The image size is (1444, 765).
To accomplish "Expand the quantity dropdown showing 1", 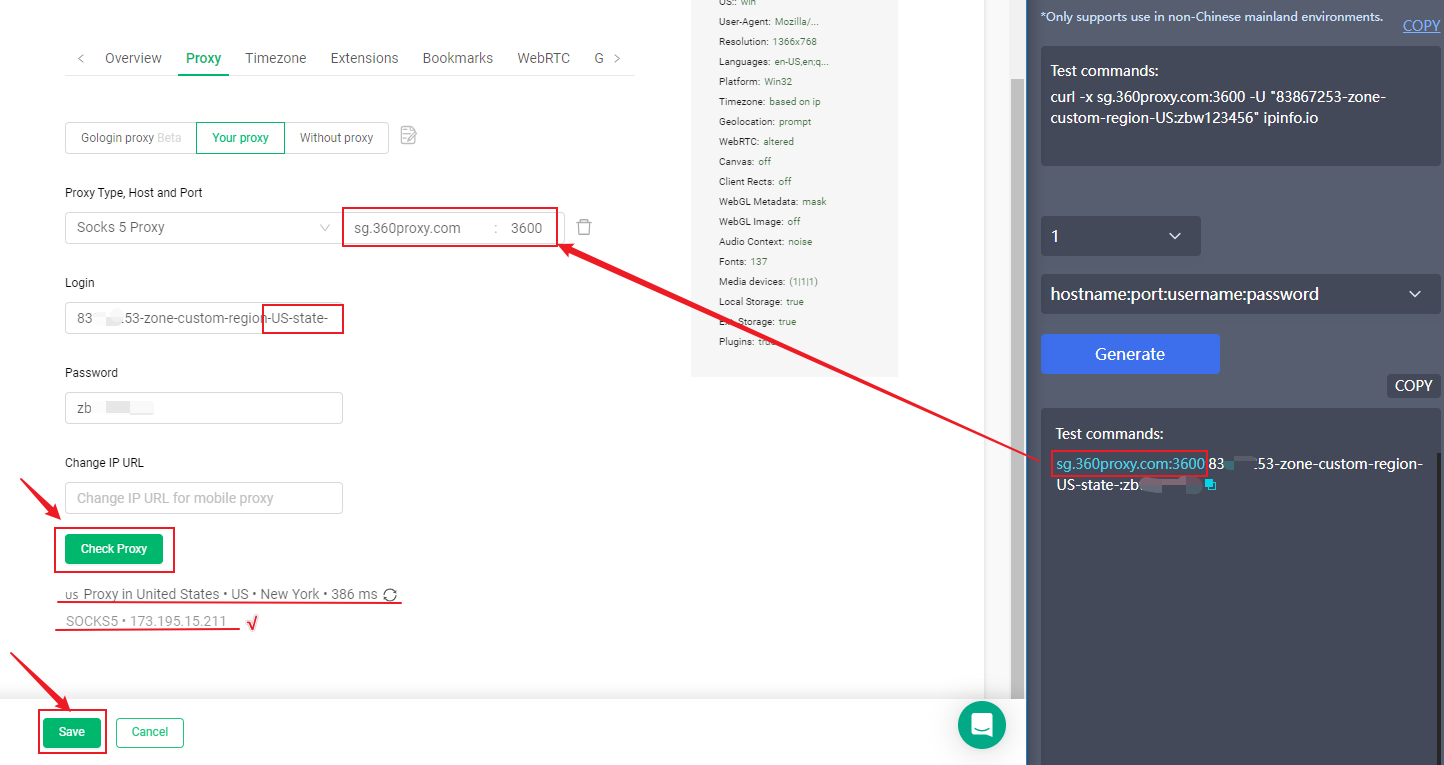I will click(x=1120, y=236).
